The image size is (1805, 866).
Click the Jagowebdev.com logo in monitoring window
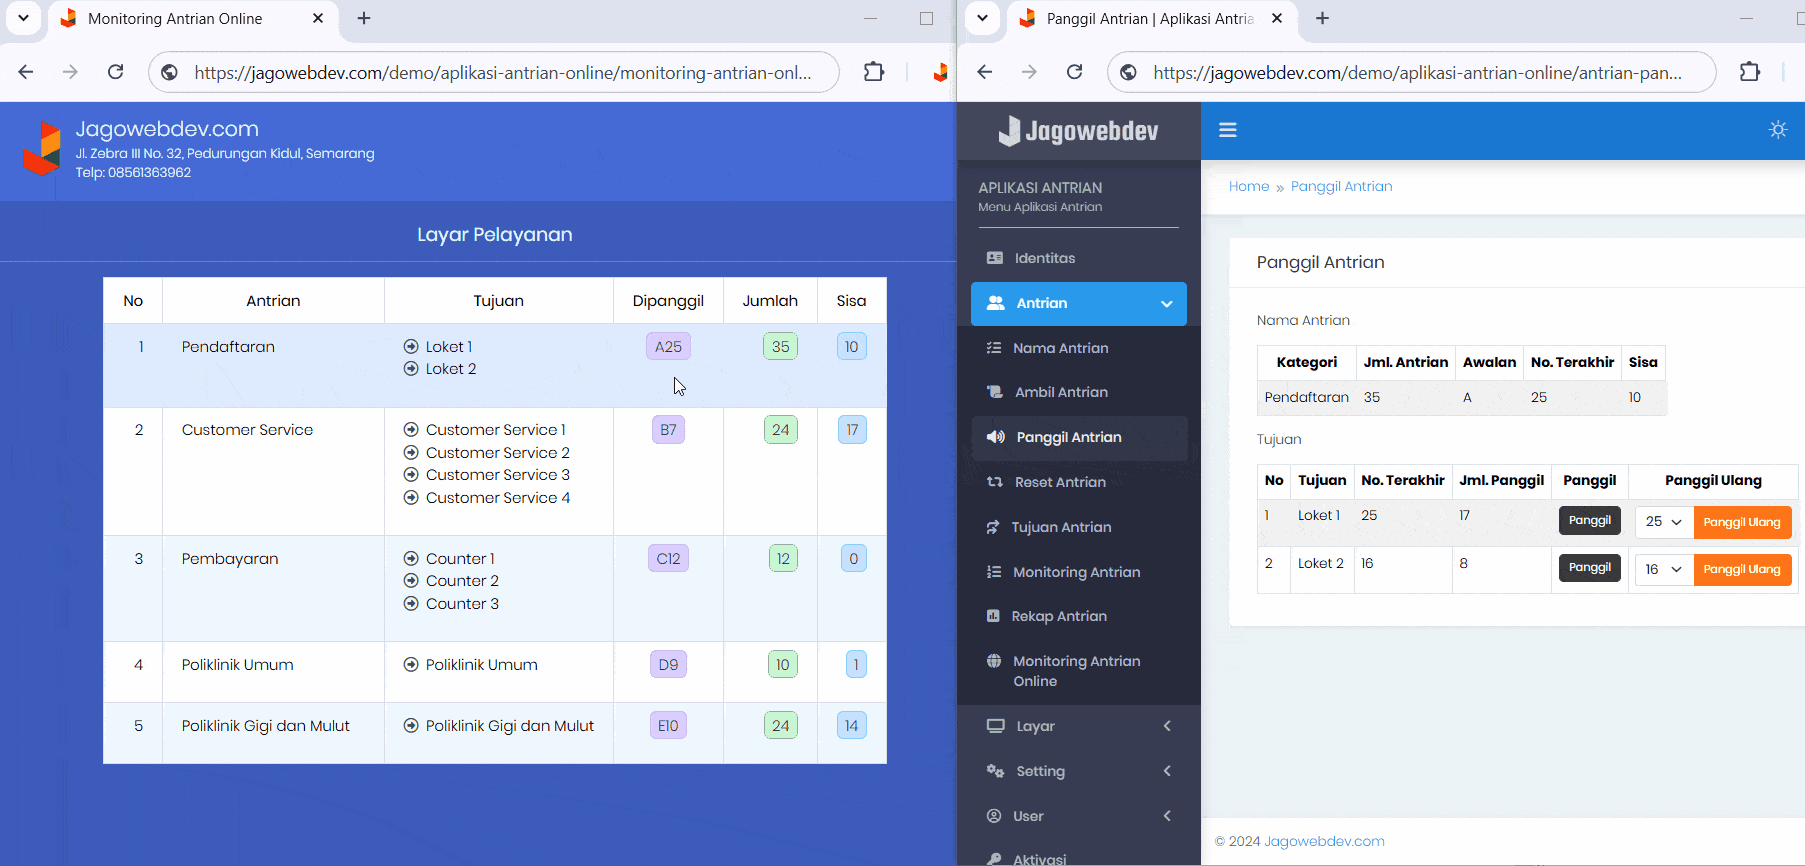pos(42,148)
